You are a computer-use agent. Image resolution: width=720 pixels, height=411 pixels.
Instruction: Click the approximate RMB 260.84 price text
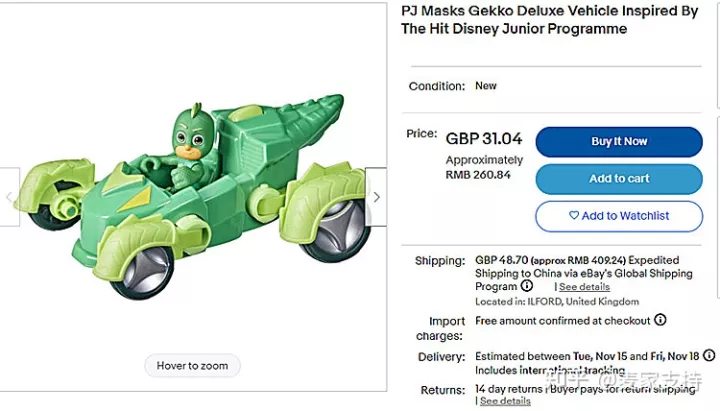(x=484, y=167)
